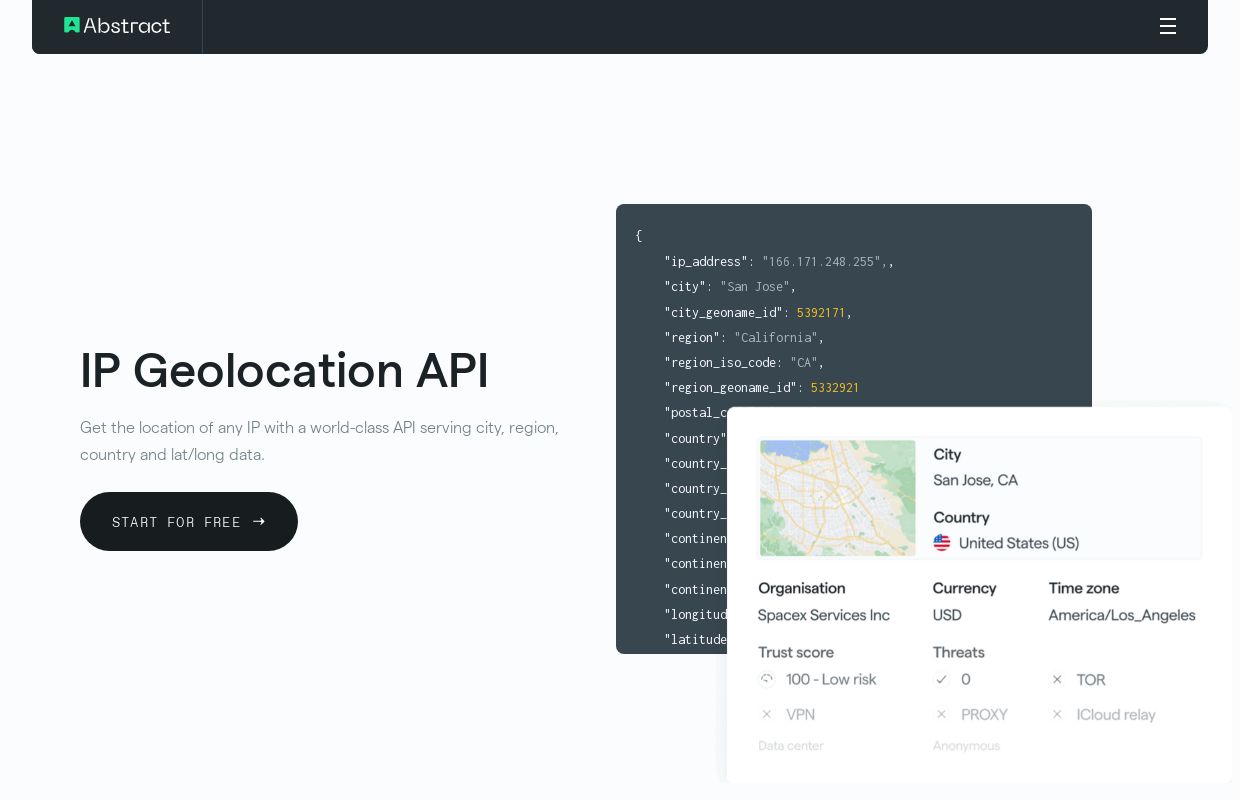Click the USD currency value

(947, 615)
